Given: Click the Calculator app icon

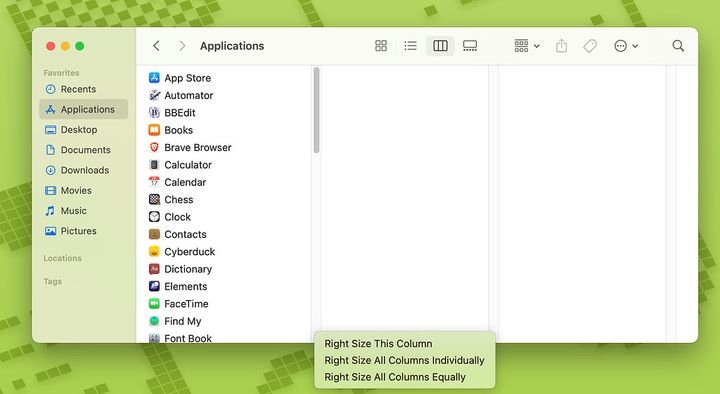Looking at the screenshot, I should [x=154, y=165].
